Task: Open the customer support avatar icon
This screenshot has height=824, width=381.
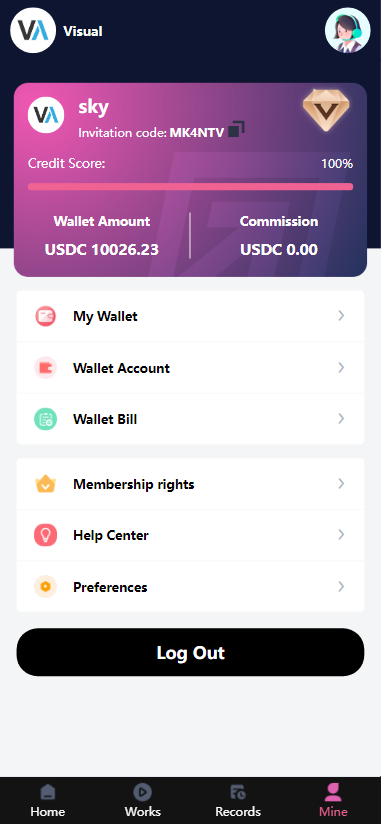Action: (x=348, y=30)
